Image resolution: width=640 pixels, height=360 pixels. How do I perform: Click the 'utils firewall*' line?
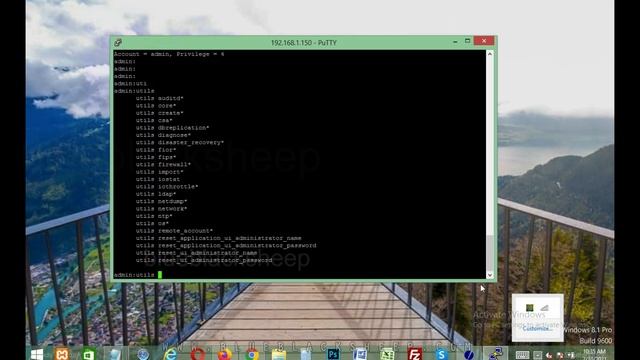pos(164,164)
